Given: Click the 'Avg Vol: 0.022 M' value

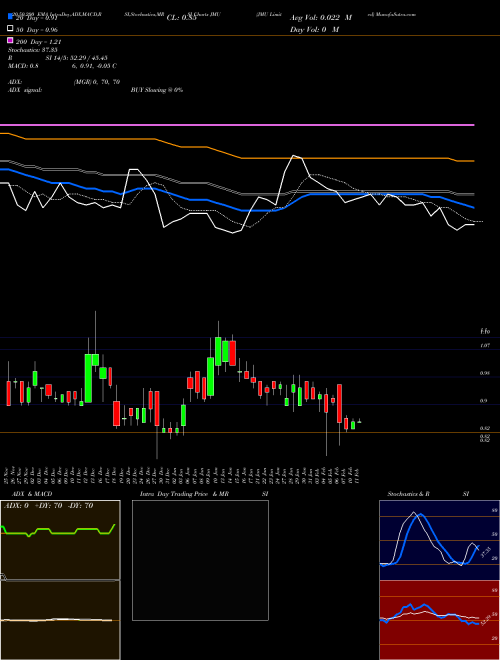Looking at the screenshot, I should [x=321, y=18].
